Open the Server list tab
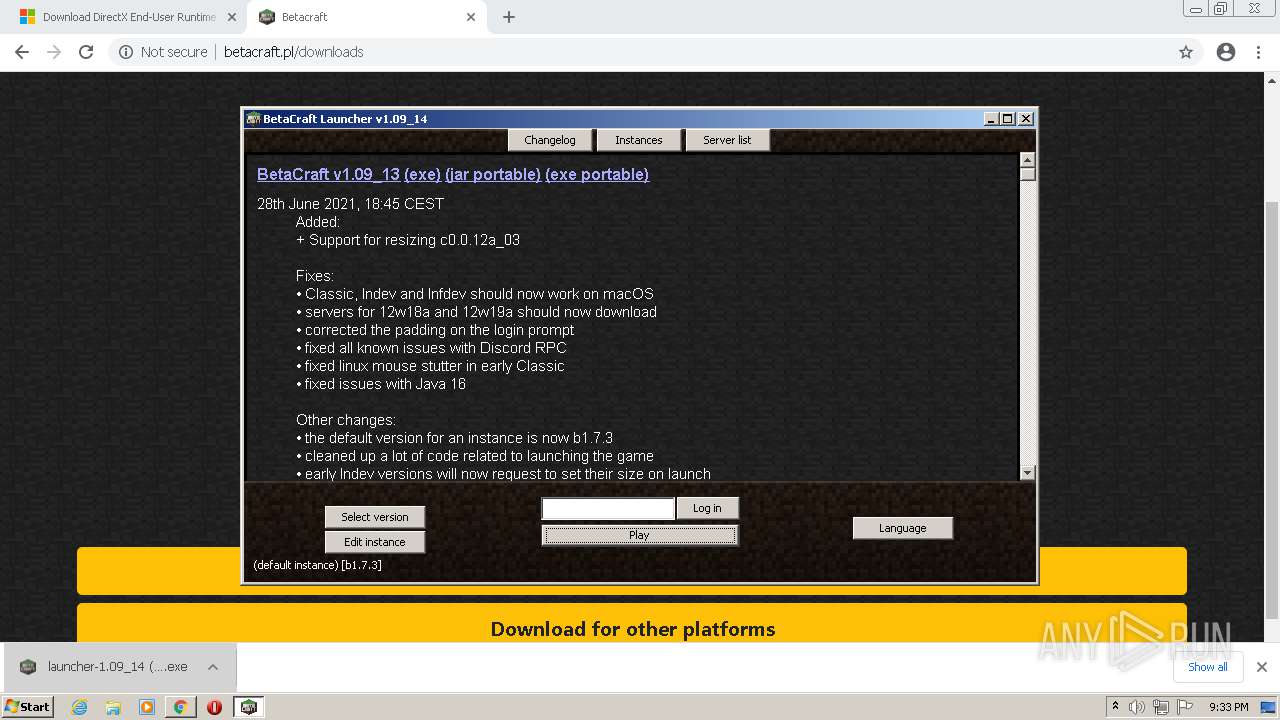The height and width of the screenshot is (720, 1280). tap(727, 140)
